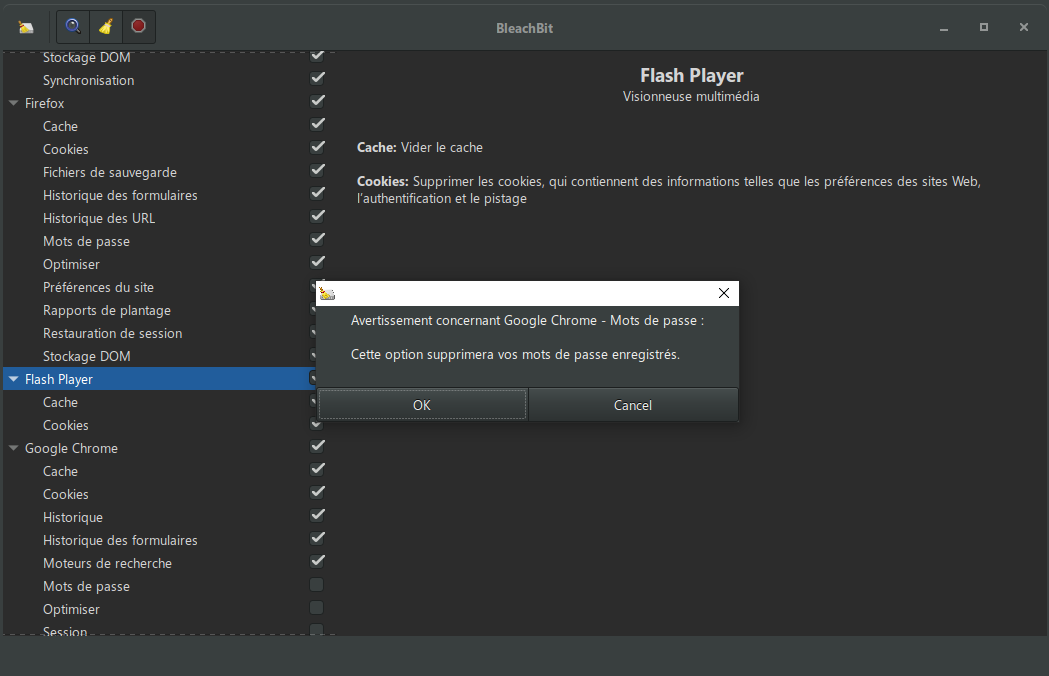Select Optimiser row under Firefox

[71, 264]
